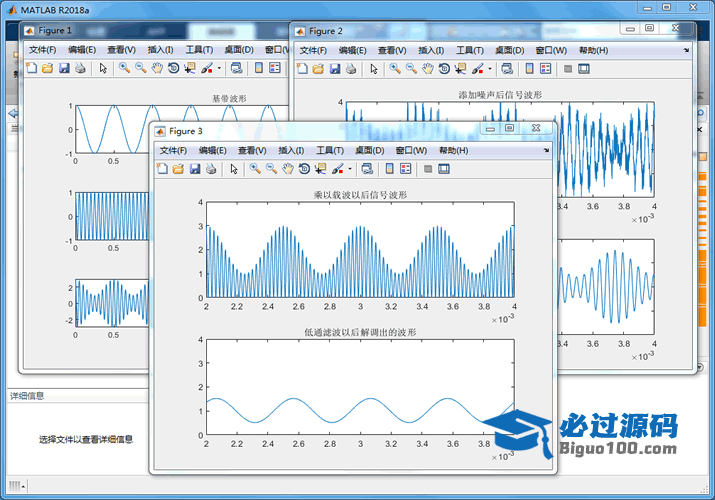This screenshot has width=715, height=500.
Task: Click the Zoom Out tool in Figure 2
Action: [411, 69]
